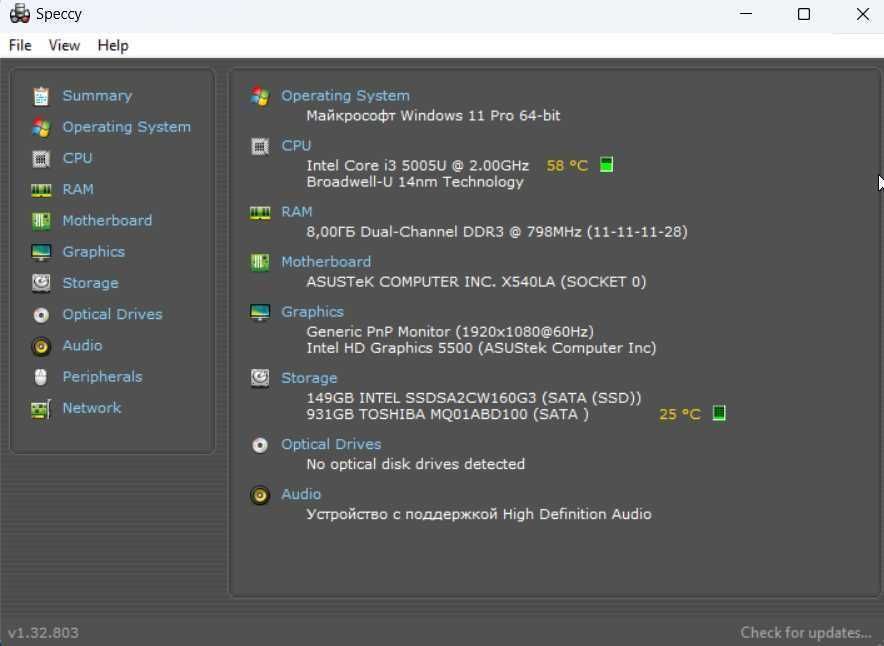Click the Operating System Windows flag sidebar icon
884x646 pixels.
pyautogui.click(x=41, y=127)
